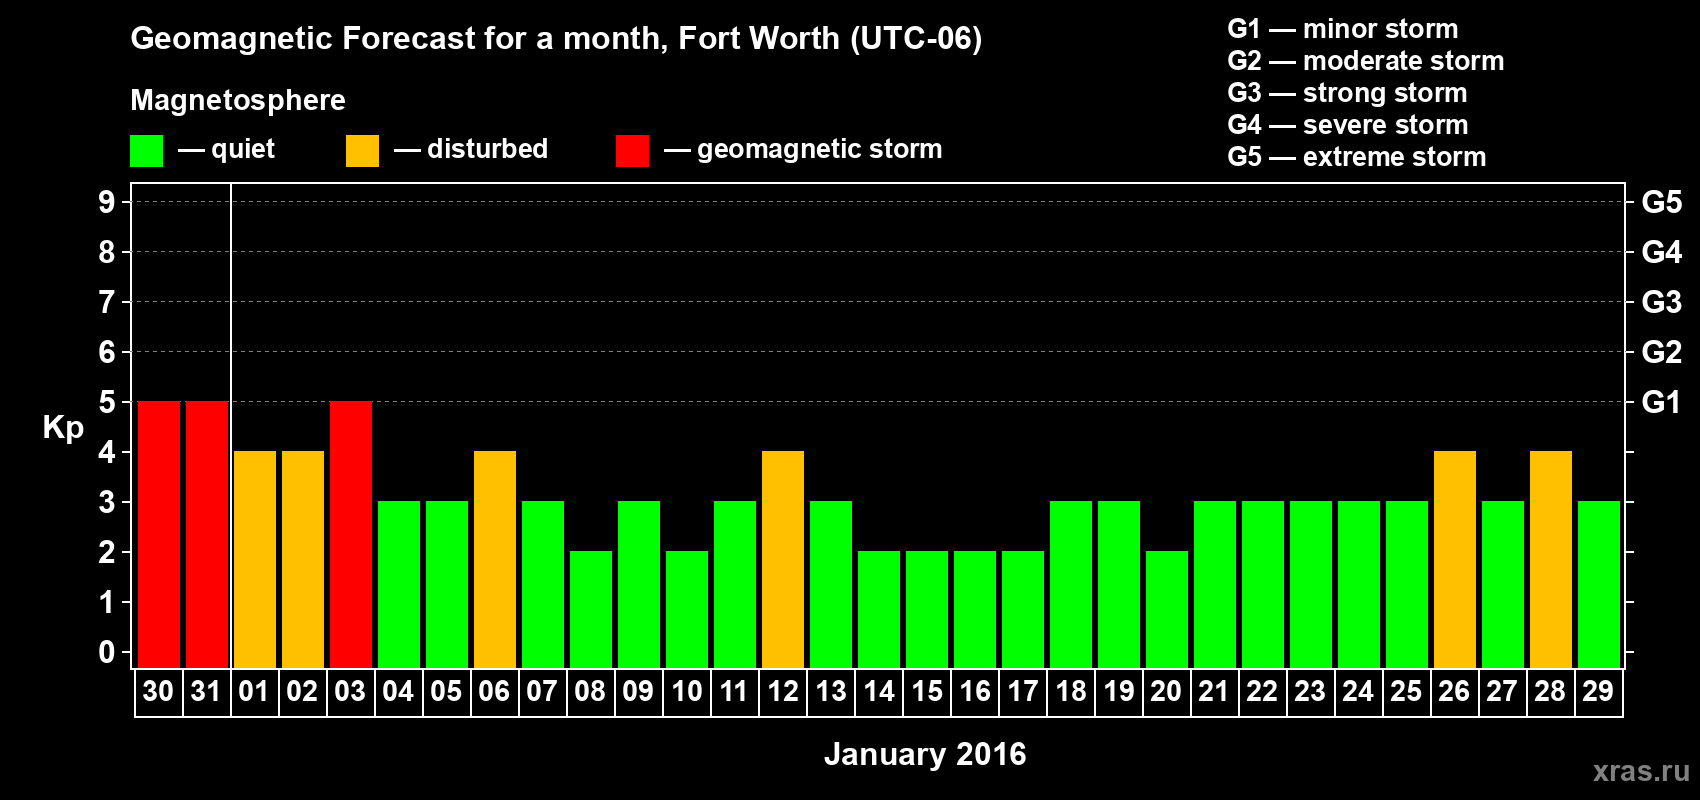The image size is (1700, 800).
Task: Click the orange bar for day 01
Action: pos(255,560)
